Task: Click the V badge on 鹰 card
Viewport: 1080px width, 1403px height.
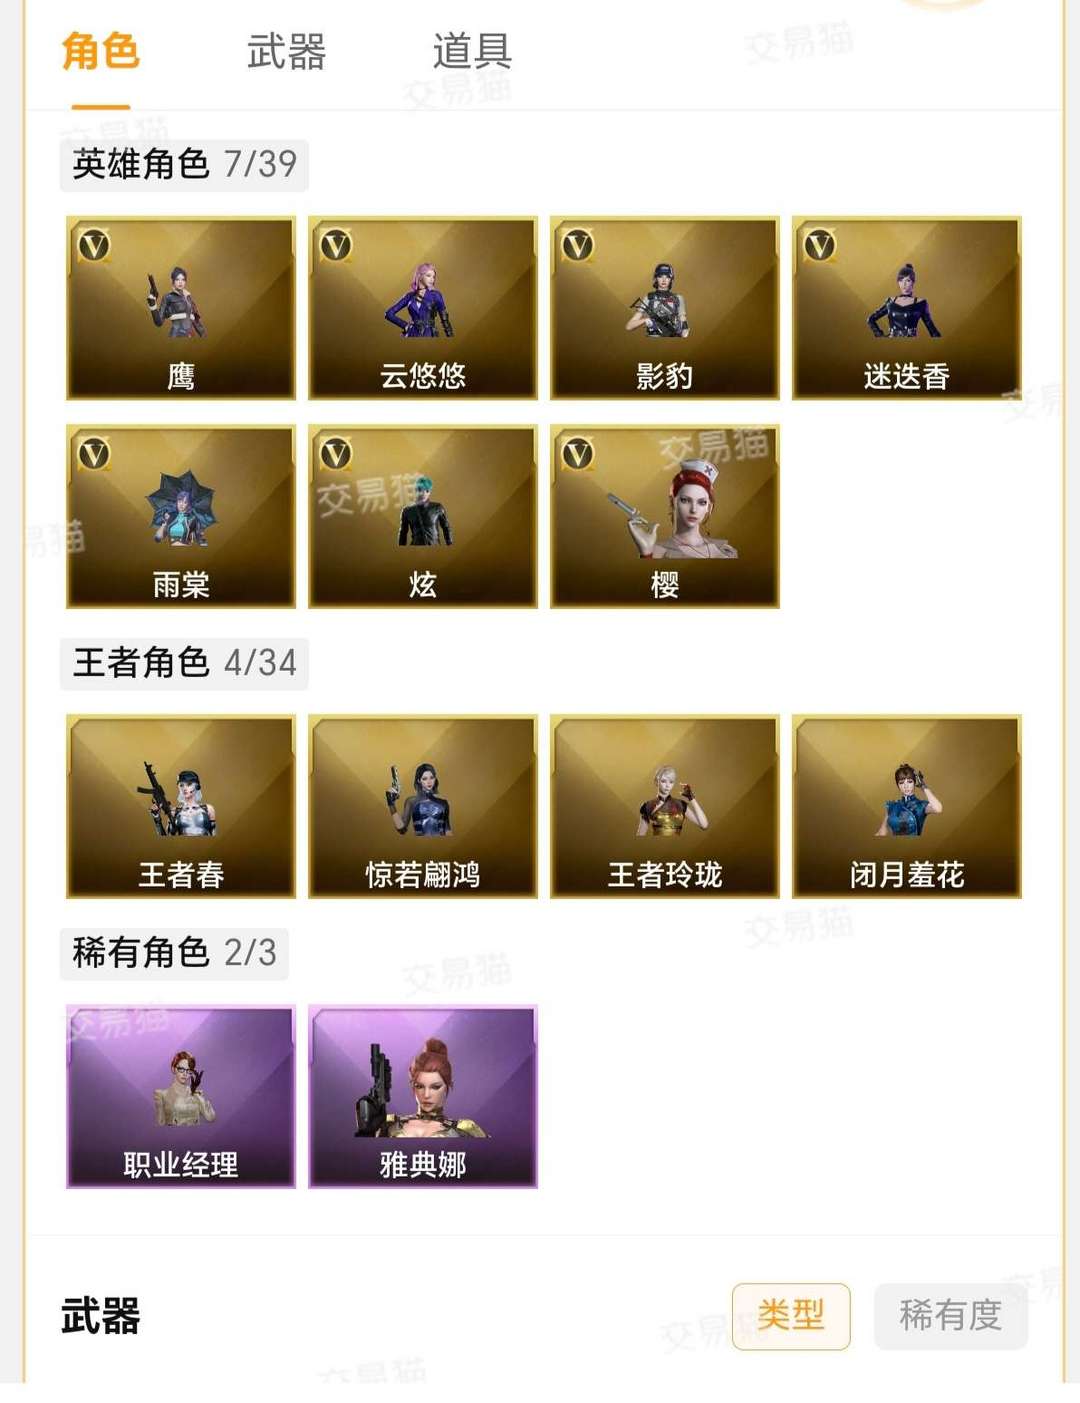Action: tap(94, 245)
